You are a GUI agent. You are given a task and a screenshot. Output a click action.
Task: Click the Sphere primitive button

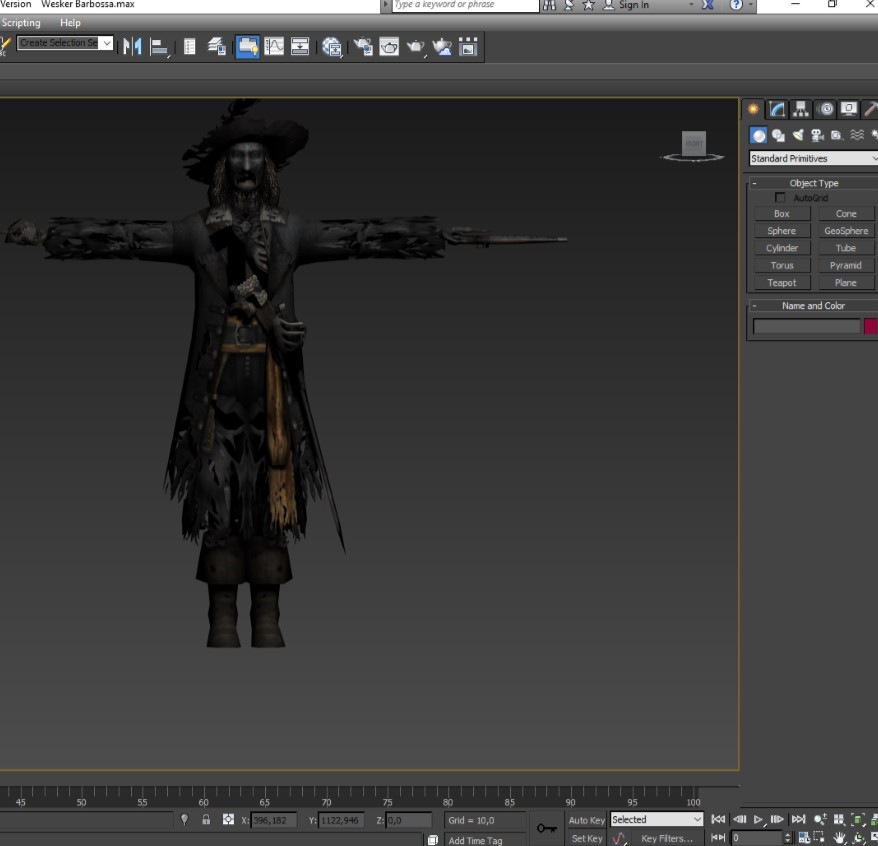coord(782,231)
